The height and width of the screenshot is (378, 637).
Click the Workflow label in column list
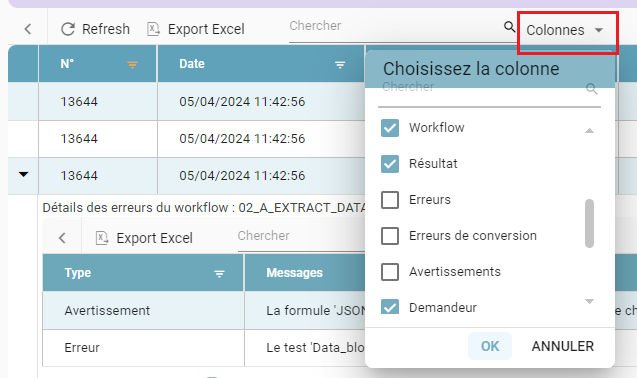437,128
